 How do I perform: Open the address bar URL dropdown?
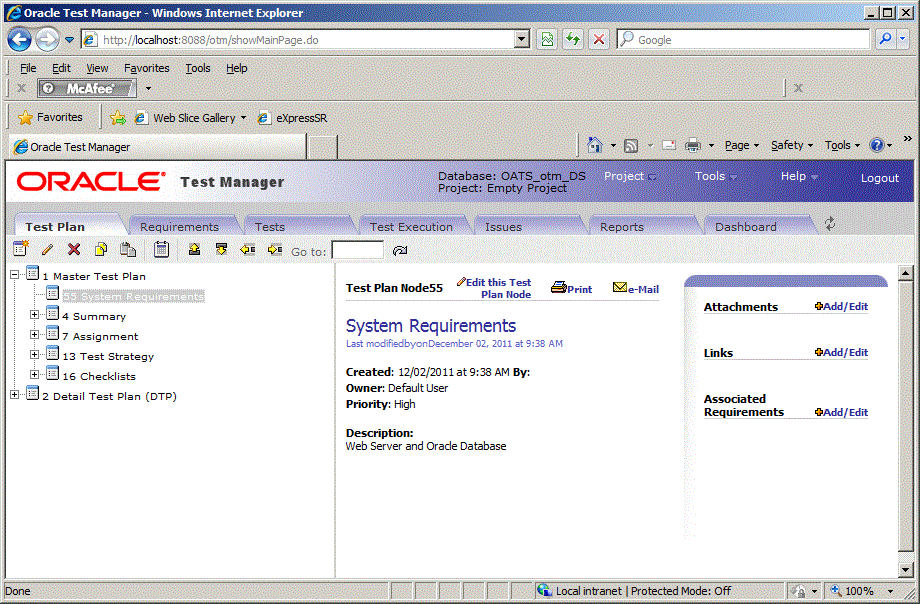[x=521, y=39]
